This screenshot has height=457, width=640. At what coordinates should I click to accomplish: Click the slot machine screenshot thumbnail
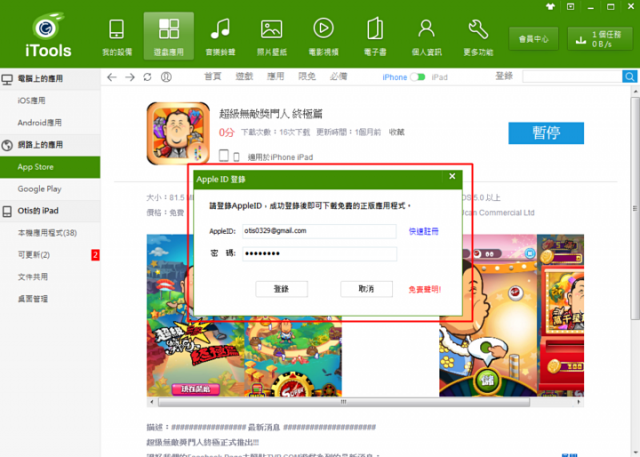point(560,315)
